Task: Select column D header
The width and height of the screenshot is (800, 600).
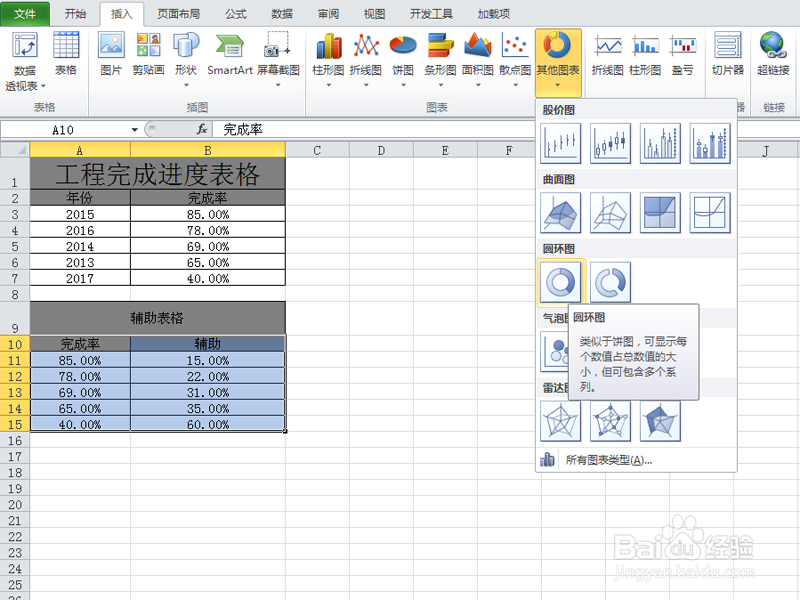Action: click(381, 151)
